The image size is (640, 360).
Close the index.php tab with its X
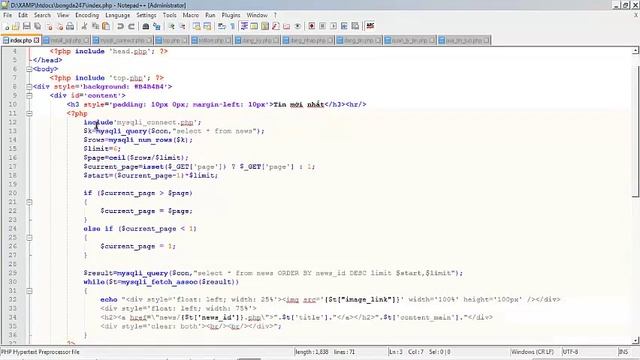[37, 40]
